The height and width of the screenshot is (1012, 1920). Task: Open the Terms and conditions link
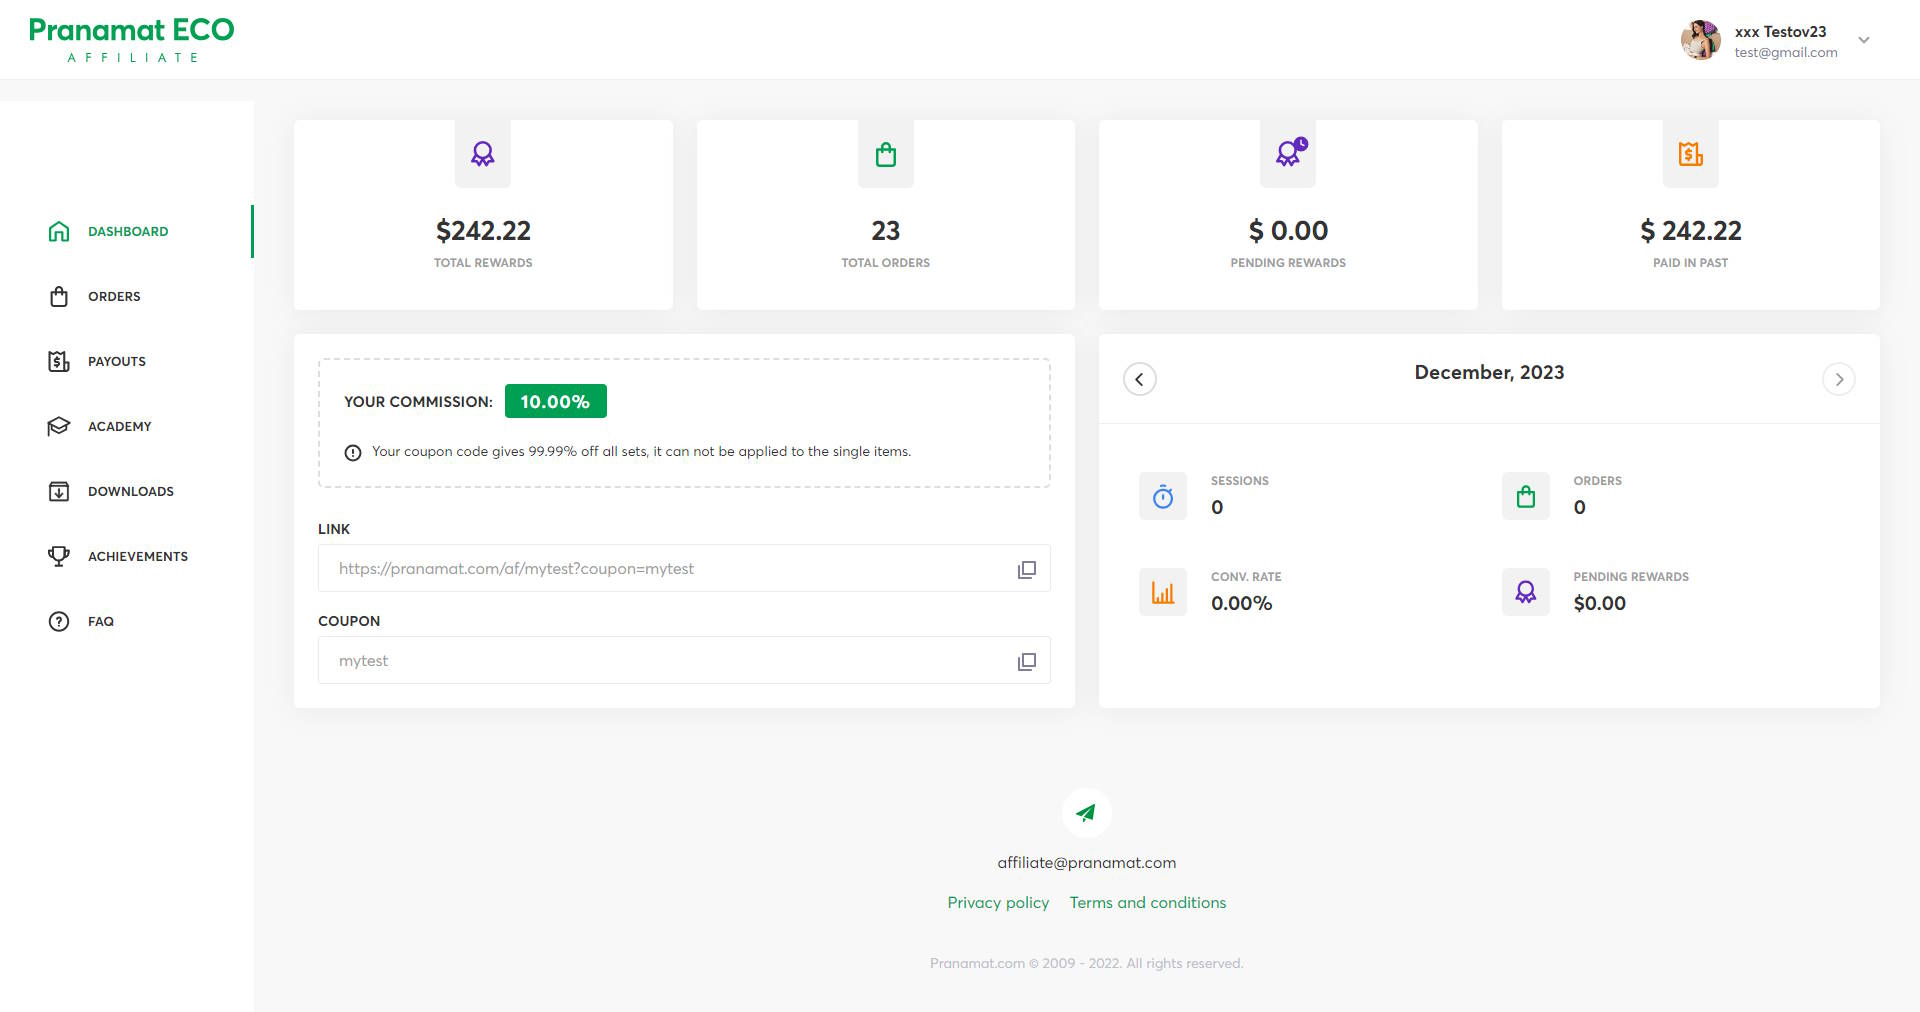pyautogui.click(x=1147, y=903)
